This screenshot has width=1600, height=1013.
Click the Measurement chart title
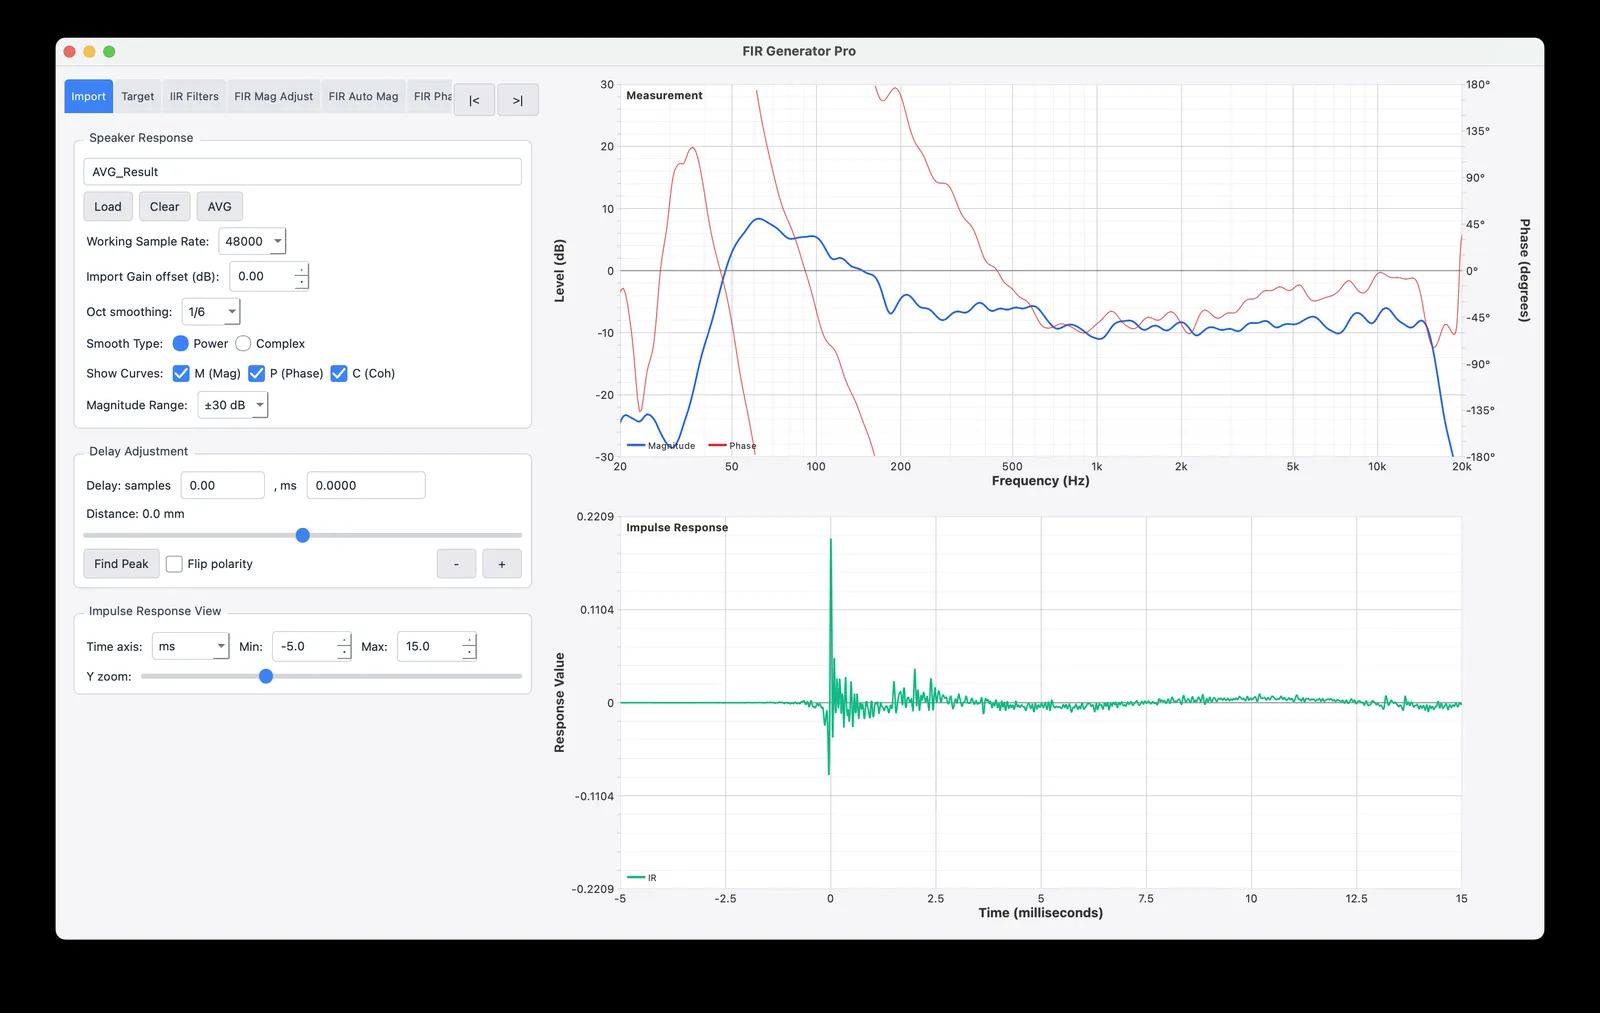664,96
